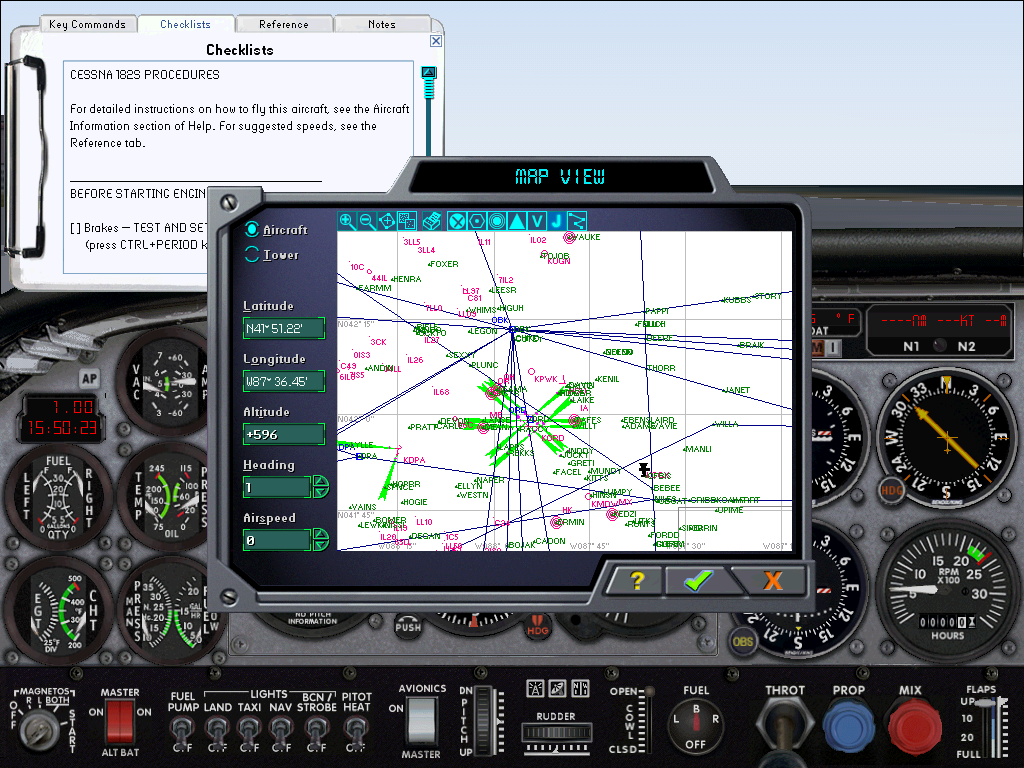Select the Tower radio button
The width and height of the screenshot is (1024, 768).
coord(251,255)
